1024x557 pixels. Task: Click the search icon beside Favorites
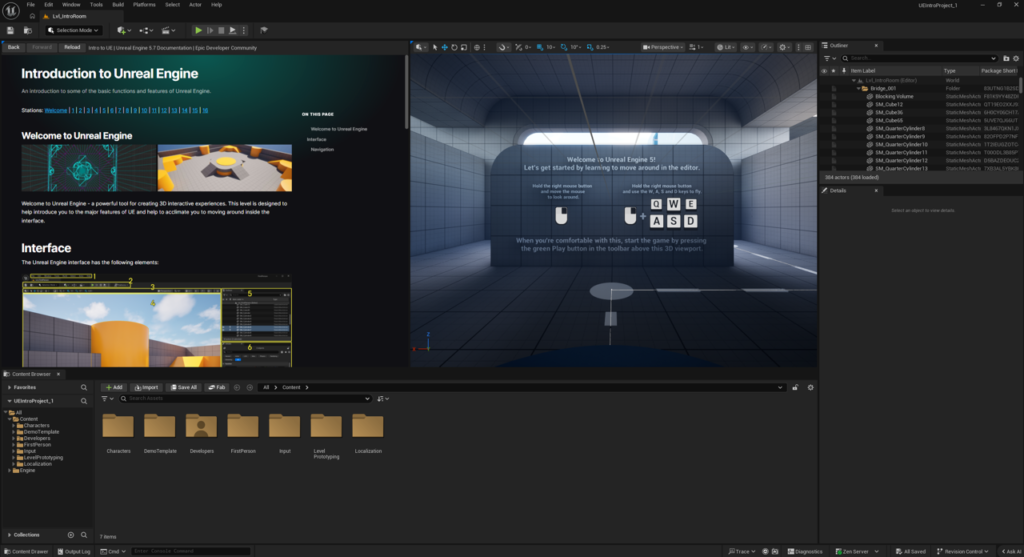(x=84, y=387)
